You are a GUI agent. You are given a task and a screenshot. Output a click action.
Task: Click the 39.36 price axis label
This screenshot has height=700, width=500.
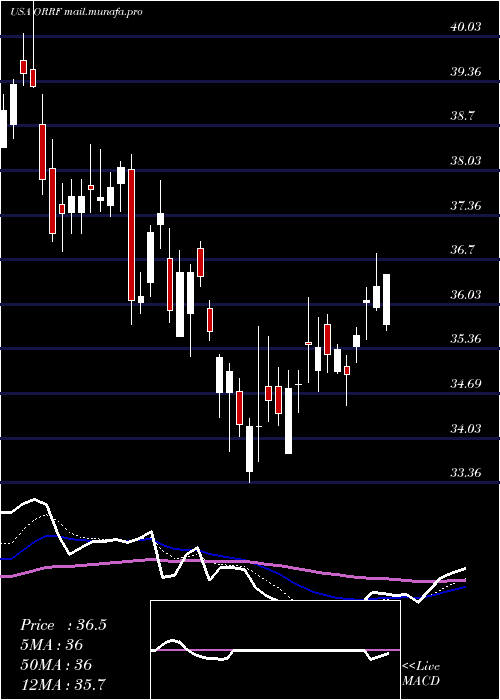[466, 71]
